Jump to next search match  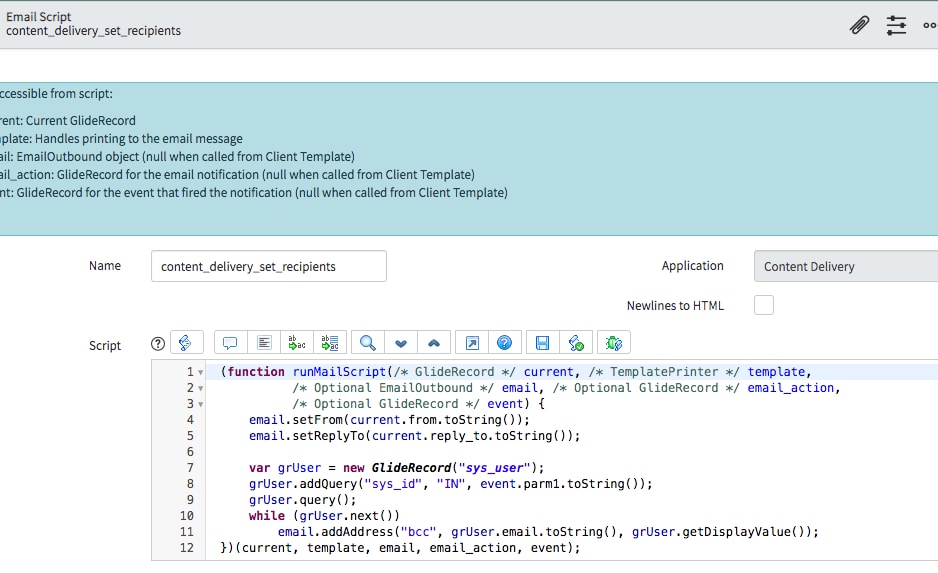(x=401, y=343)
